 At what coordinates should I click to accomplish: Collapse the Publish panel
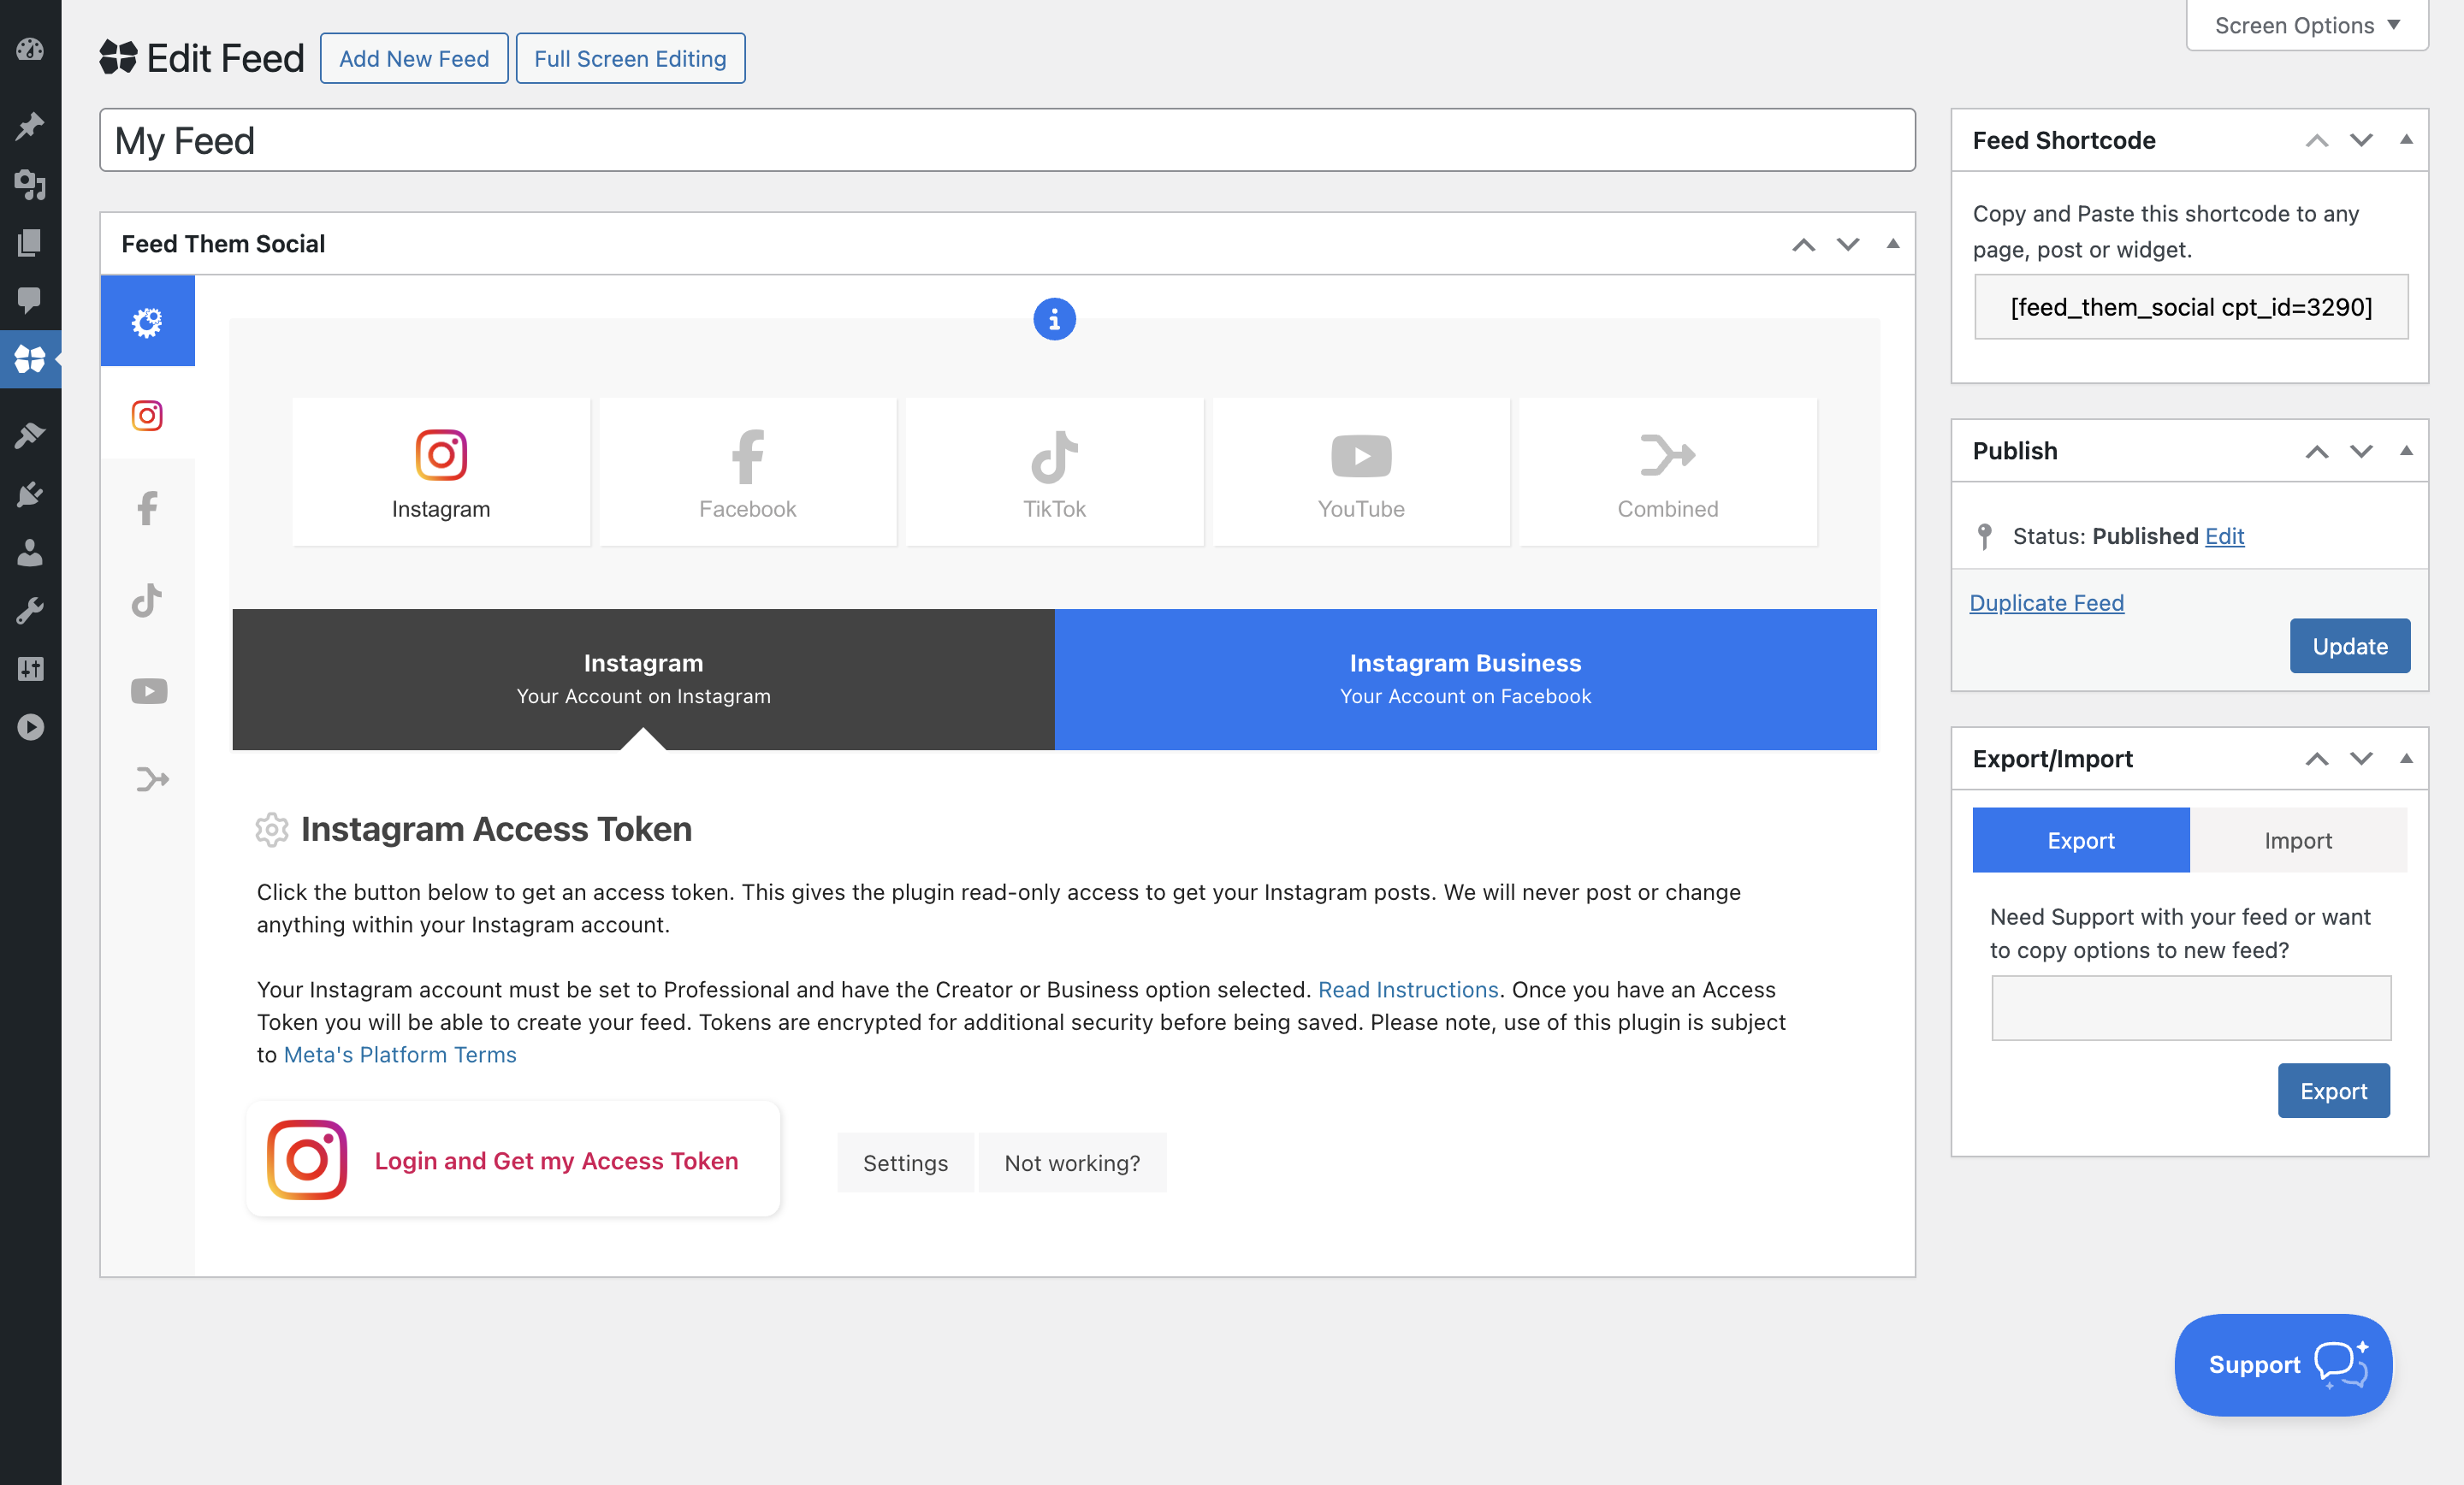[2406, 451]
